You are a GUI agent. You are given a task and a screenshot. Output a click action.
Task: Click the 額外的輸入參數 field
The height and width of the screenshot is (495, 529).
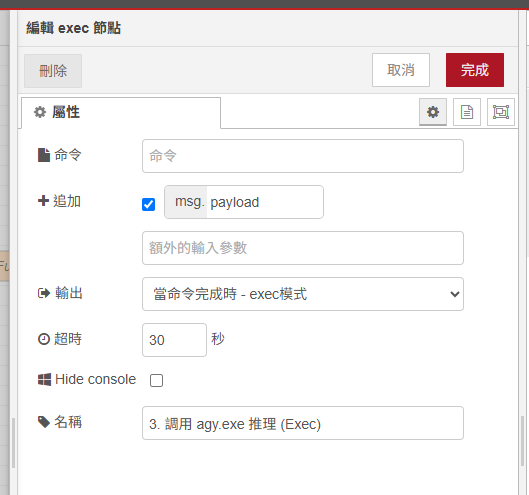303,248
